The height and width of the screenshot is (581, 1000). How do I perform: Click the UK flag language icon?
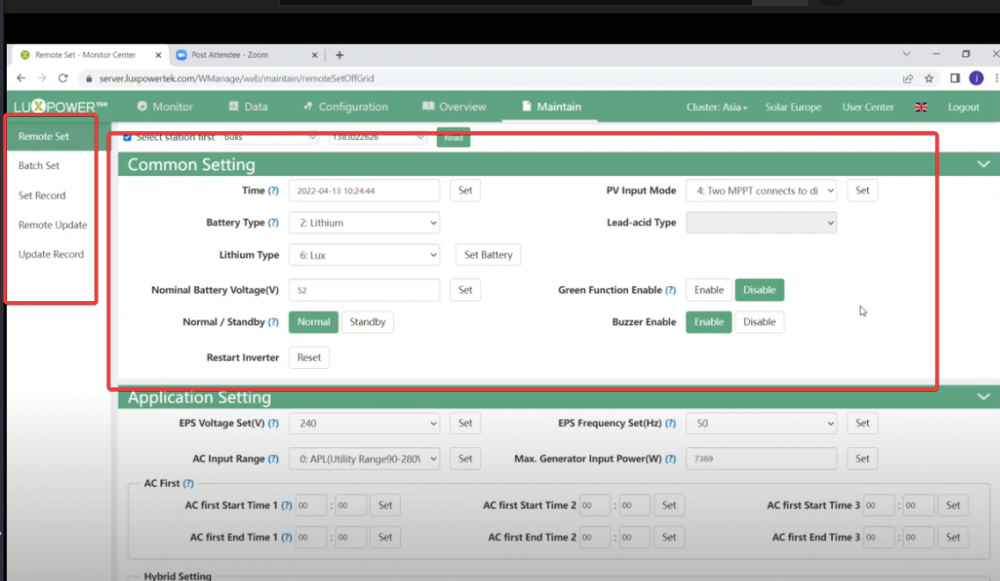921,107
